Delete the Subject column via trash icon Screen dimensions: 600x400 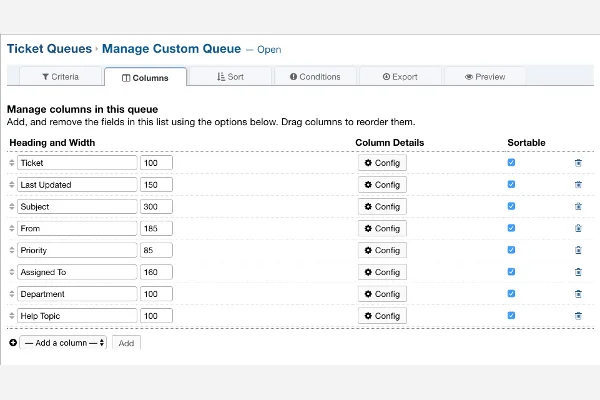click(x=578, y=207)
